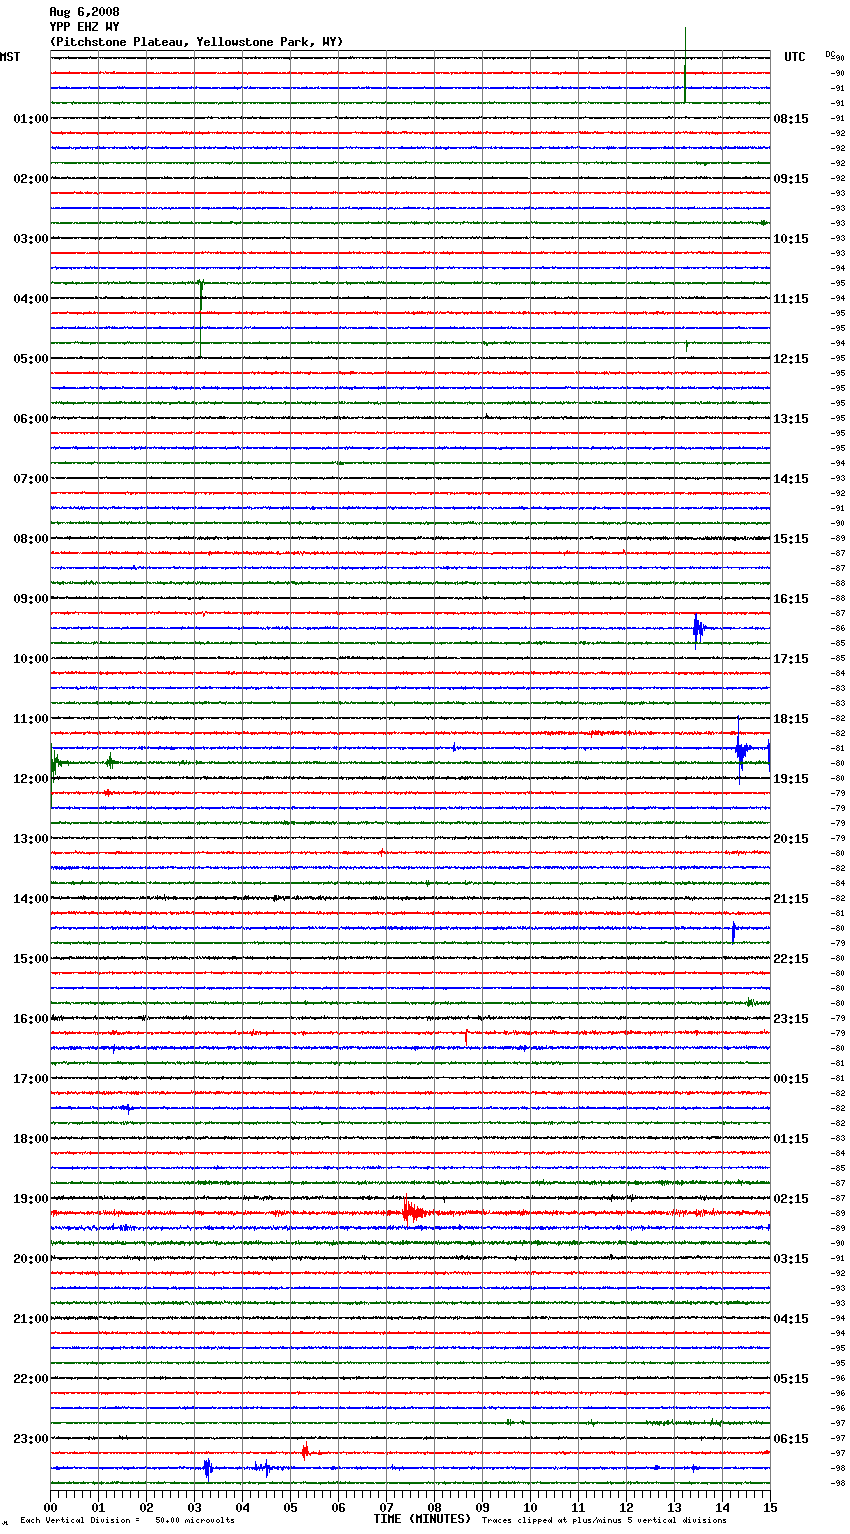Click the large blue event near 18:15 UTC
850x1534 pixels.
coord(741,749)
